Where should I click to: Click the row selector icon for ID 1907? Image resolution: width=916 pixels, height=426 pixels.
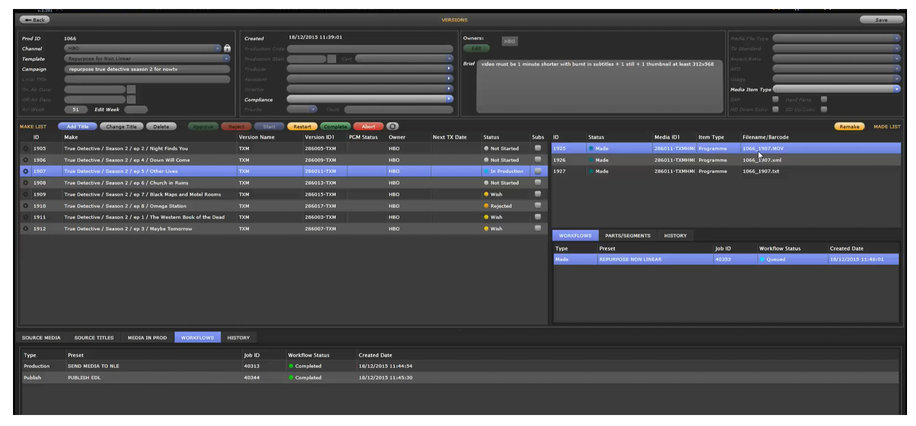click(25, 171)
